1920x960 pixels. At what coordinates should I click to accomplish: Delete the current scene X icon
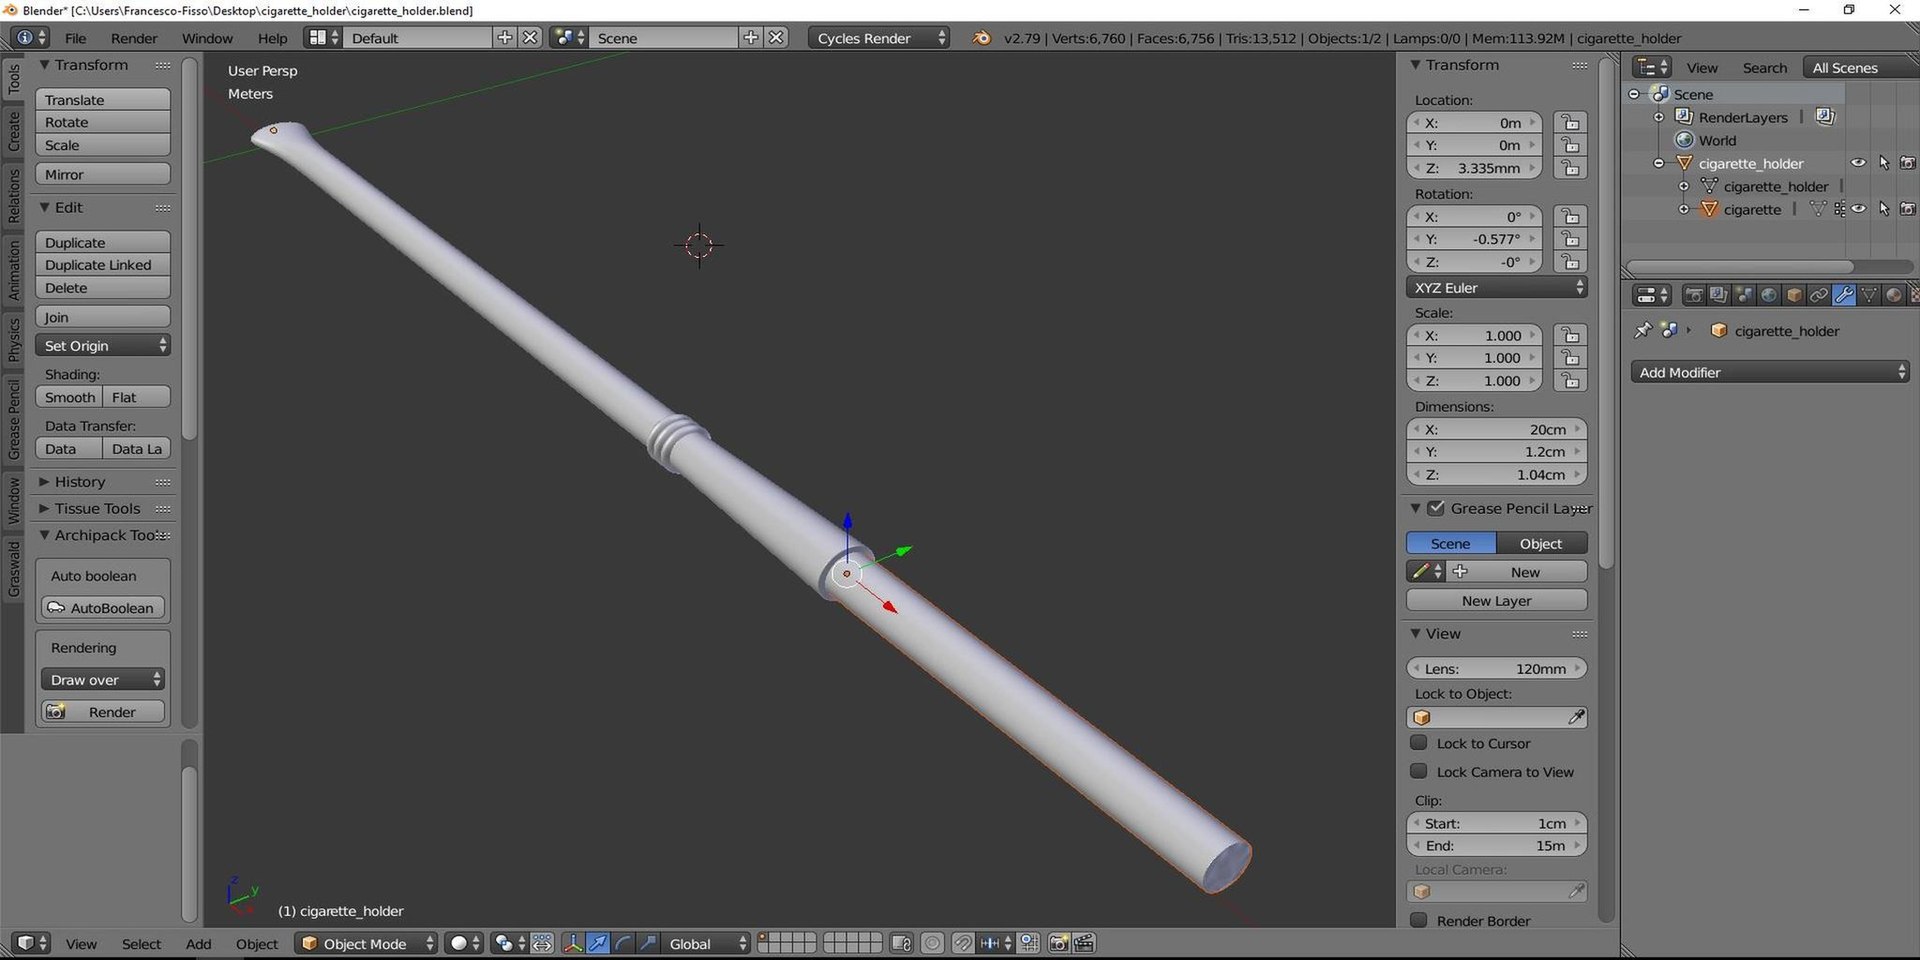[x=776, y=38]
